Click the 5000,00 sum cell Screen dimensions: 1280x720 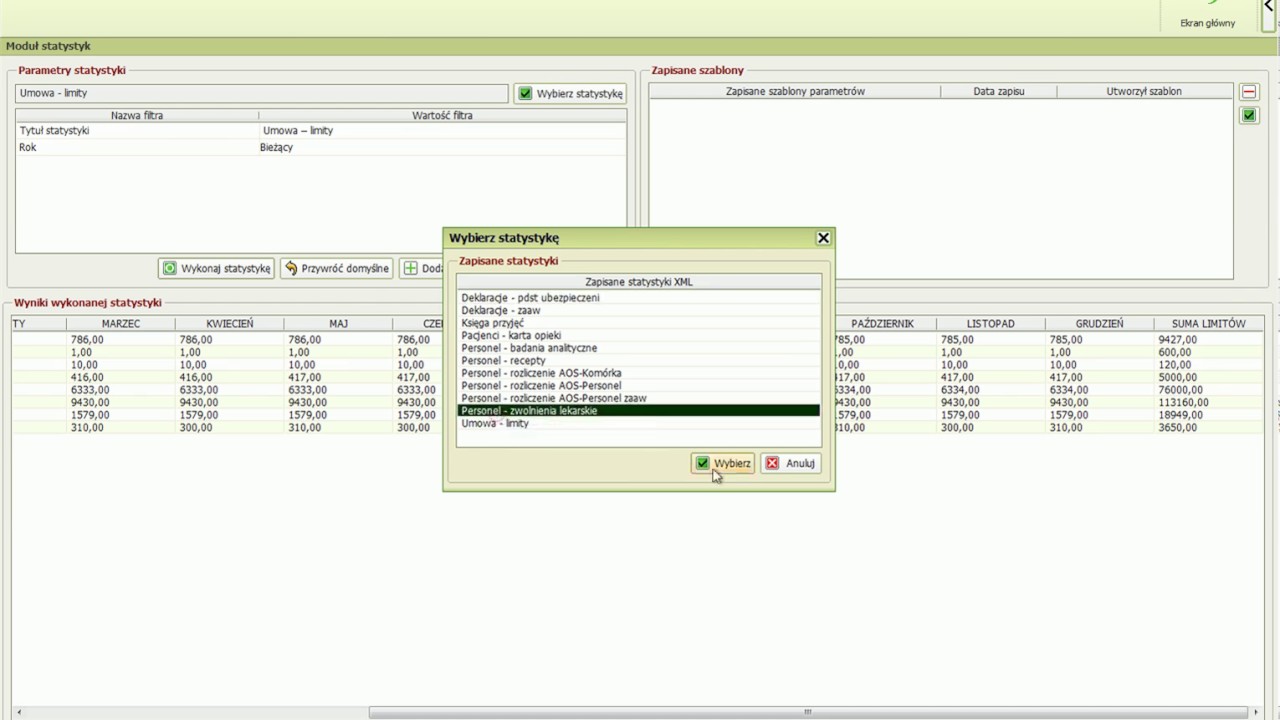[1177, 378]
